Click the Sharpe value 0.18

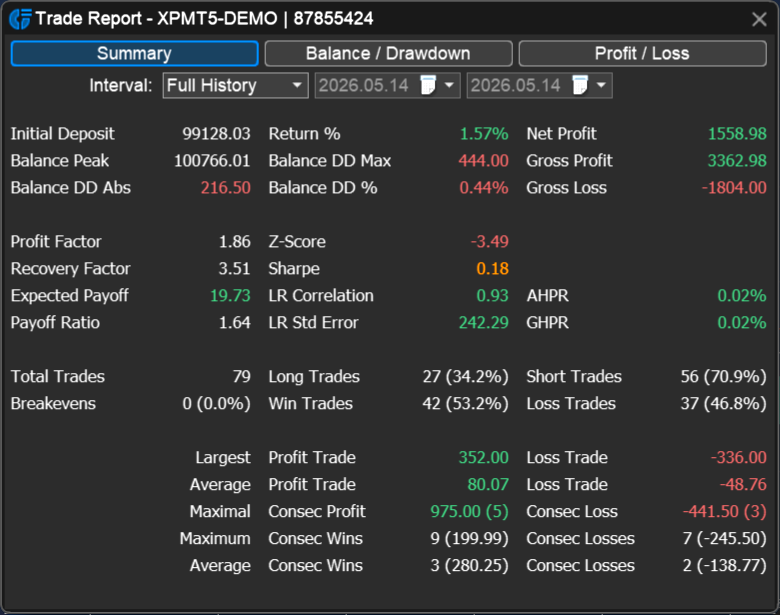point(492,269)
